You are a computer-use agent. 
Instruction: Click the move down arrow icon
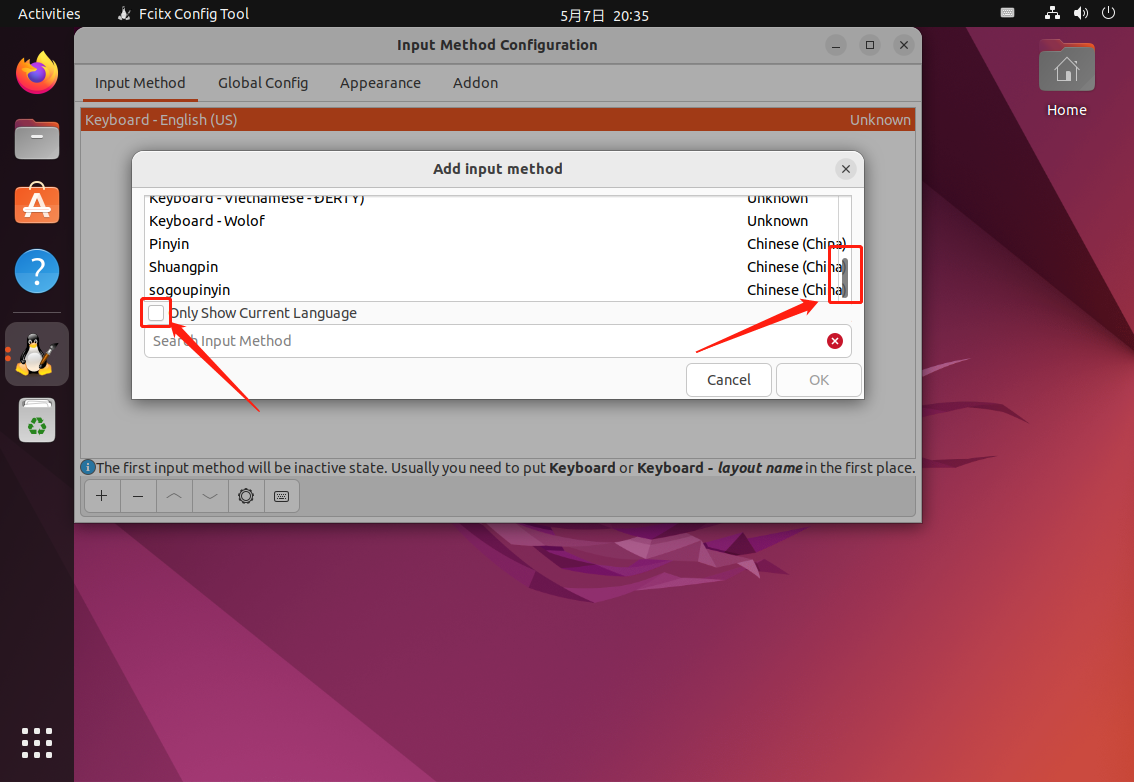point(210,496)
